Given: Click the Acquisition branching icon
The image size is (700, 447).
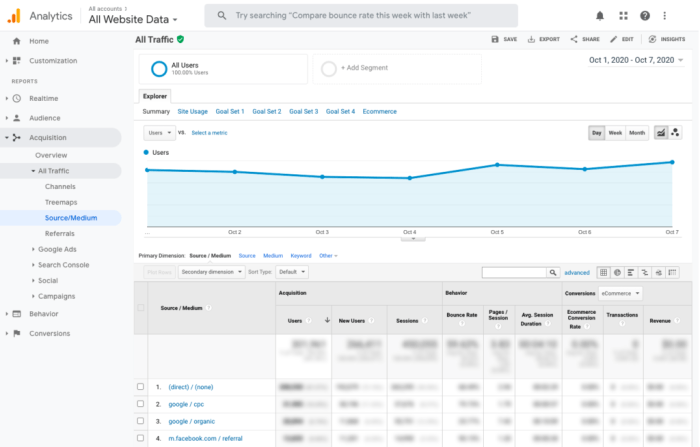Looking at the screenshot, I should [x=17, y=138].
